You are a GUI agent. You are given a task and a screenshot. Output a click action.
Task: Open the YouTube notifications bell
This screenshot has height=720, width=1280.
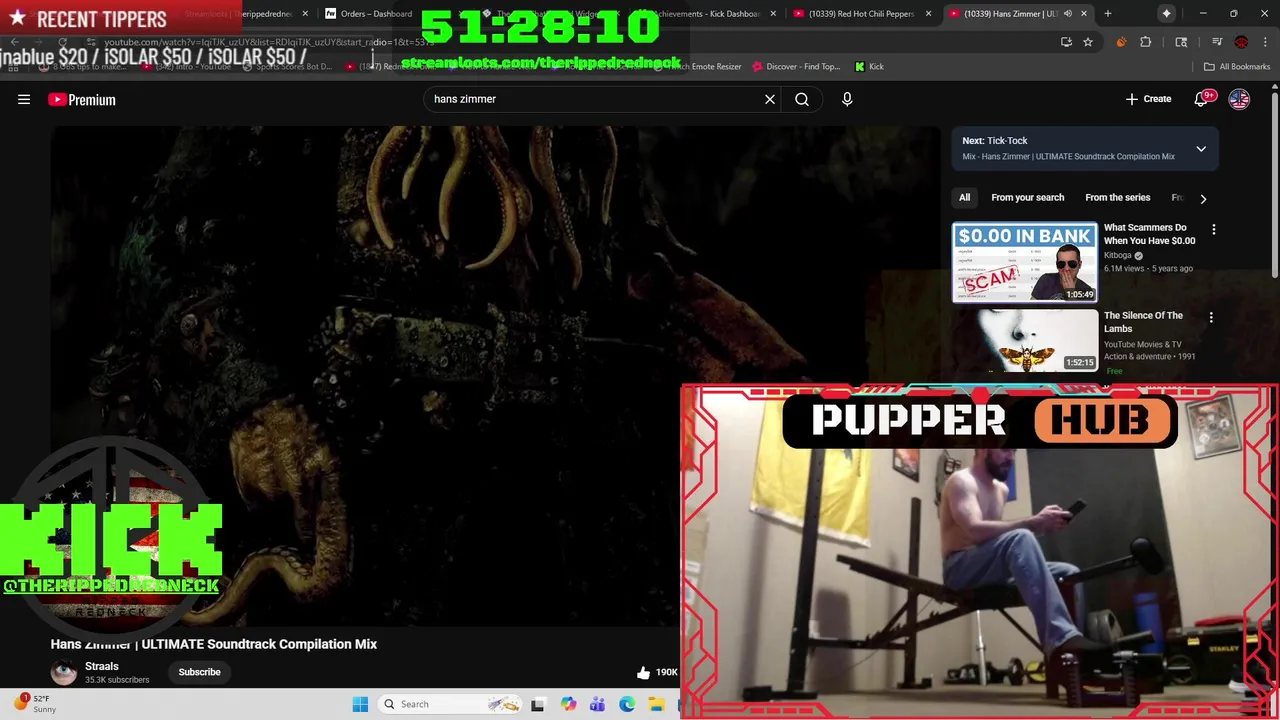[1204, 99]
